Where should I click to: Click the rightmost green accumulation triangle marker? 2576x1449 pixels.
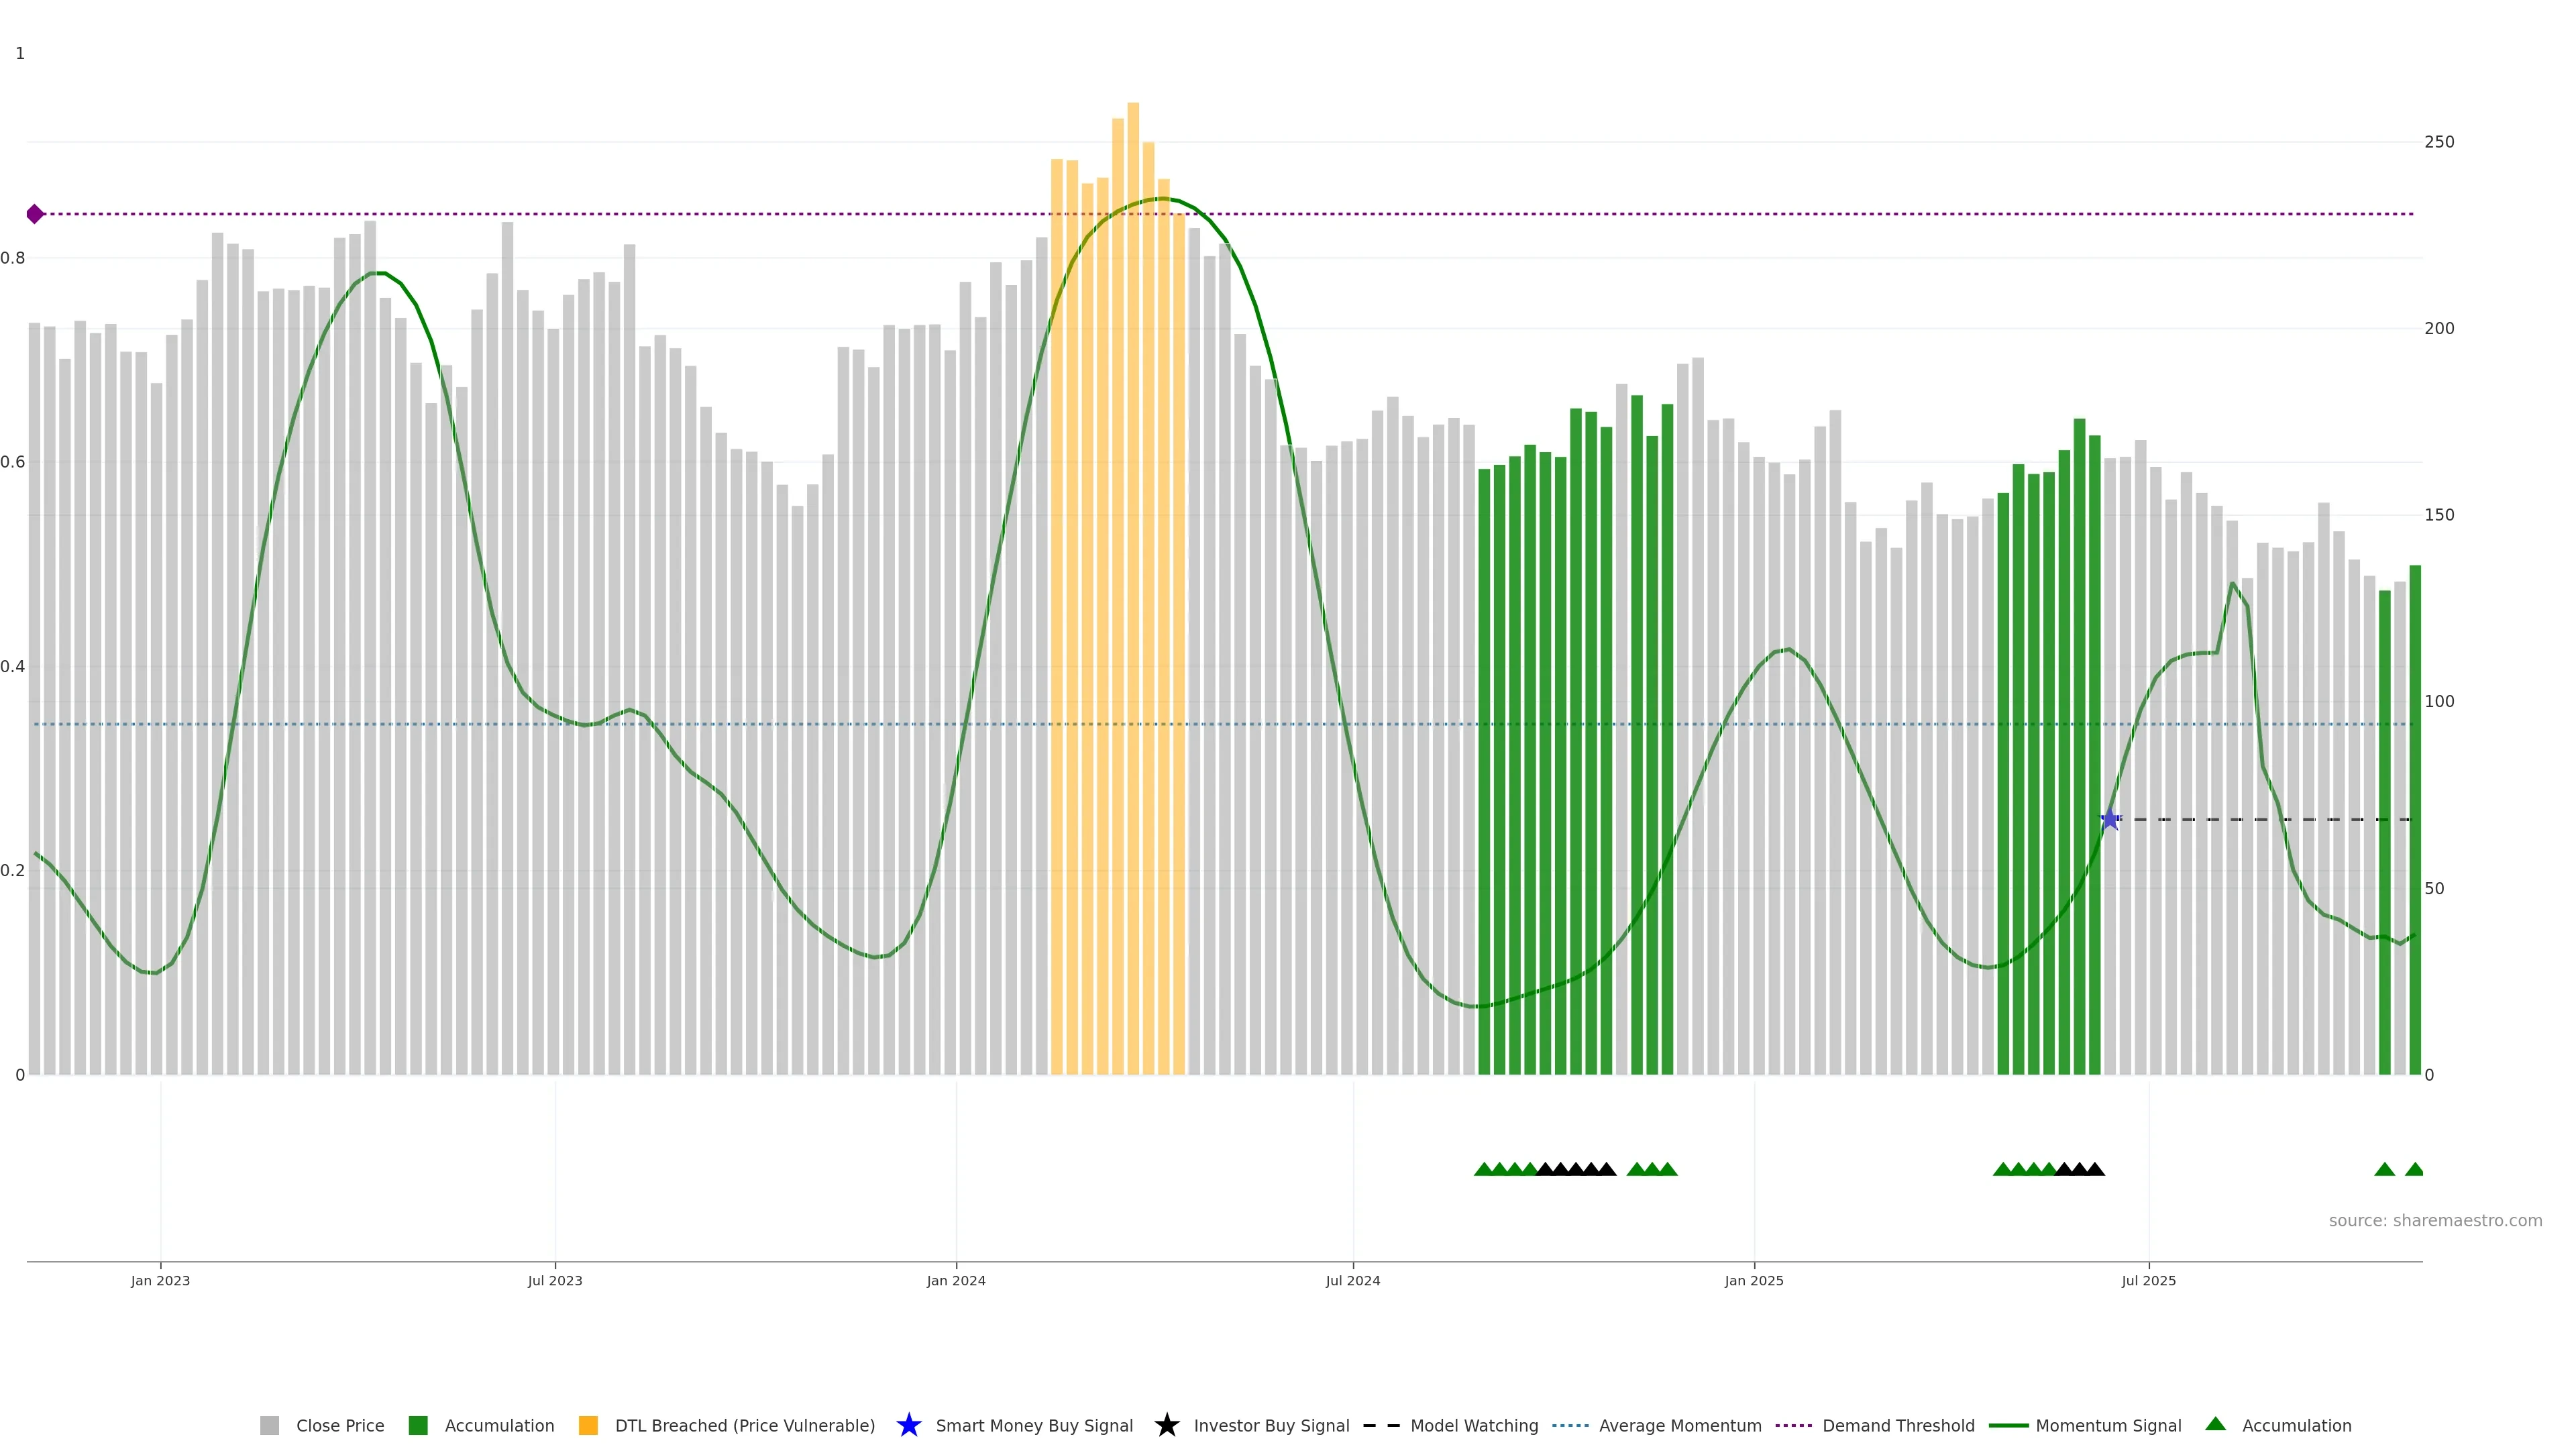[x=2414, y=1169]
